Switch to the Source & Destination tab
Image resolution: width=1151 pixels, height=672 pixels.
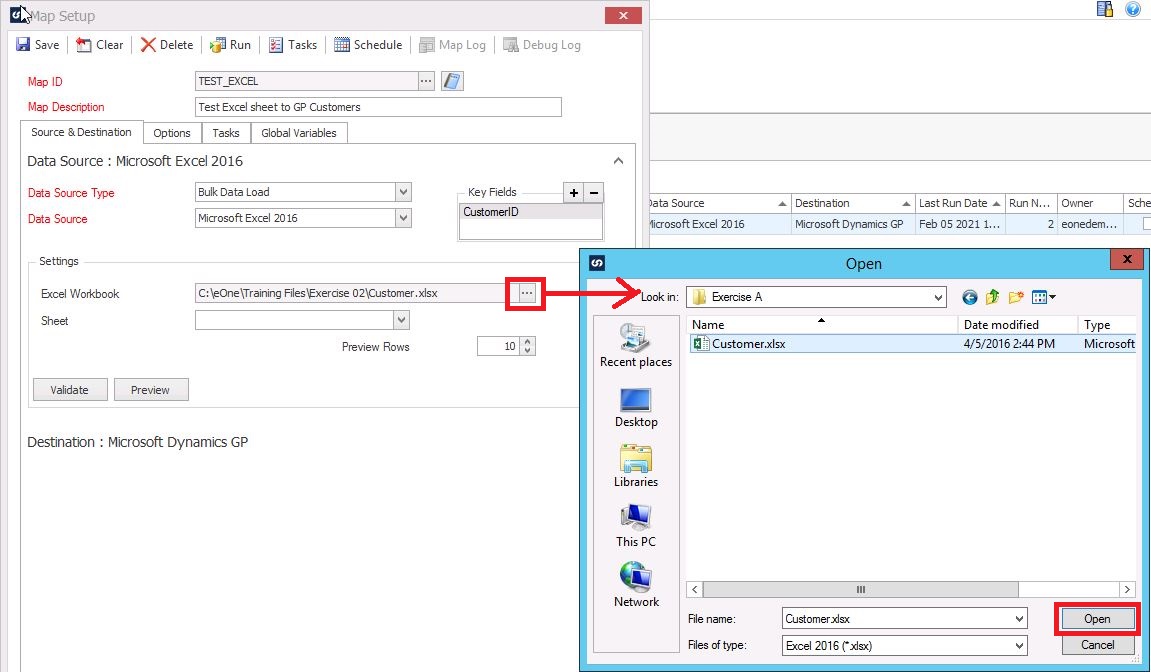[x=81, y=132]
